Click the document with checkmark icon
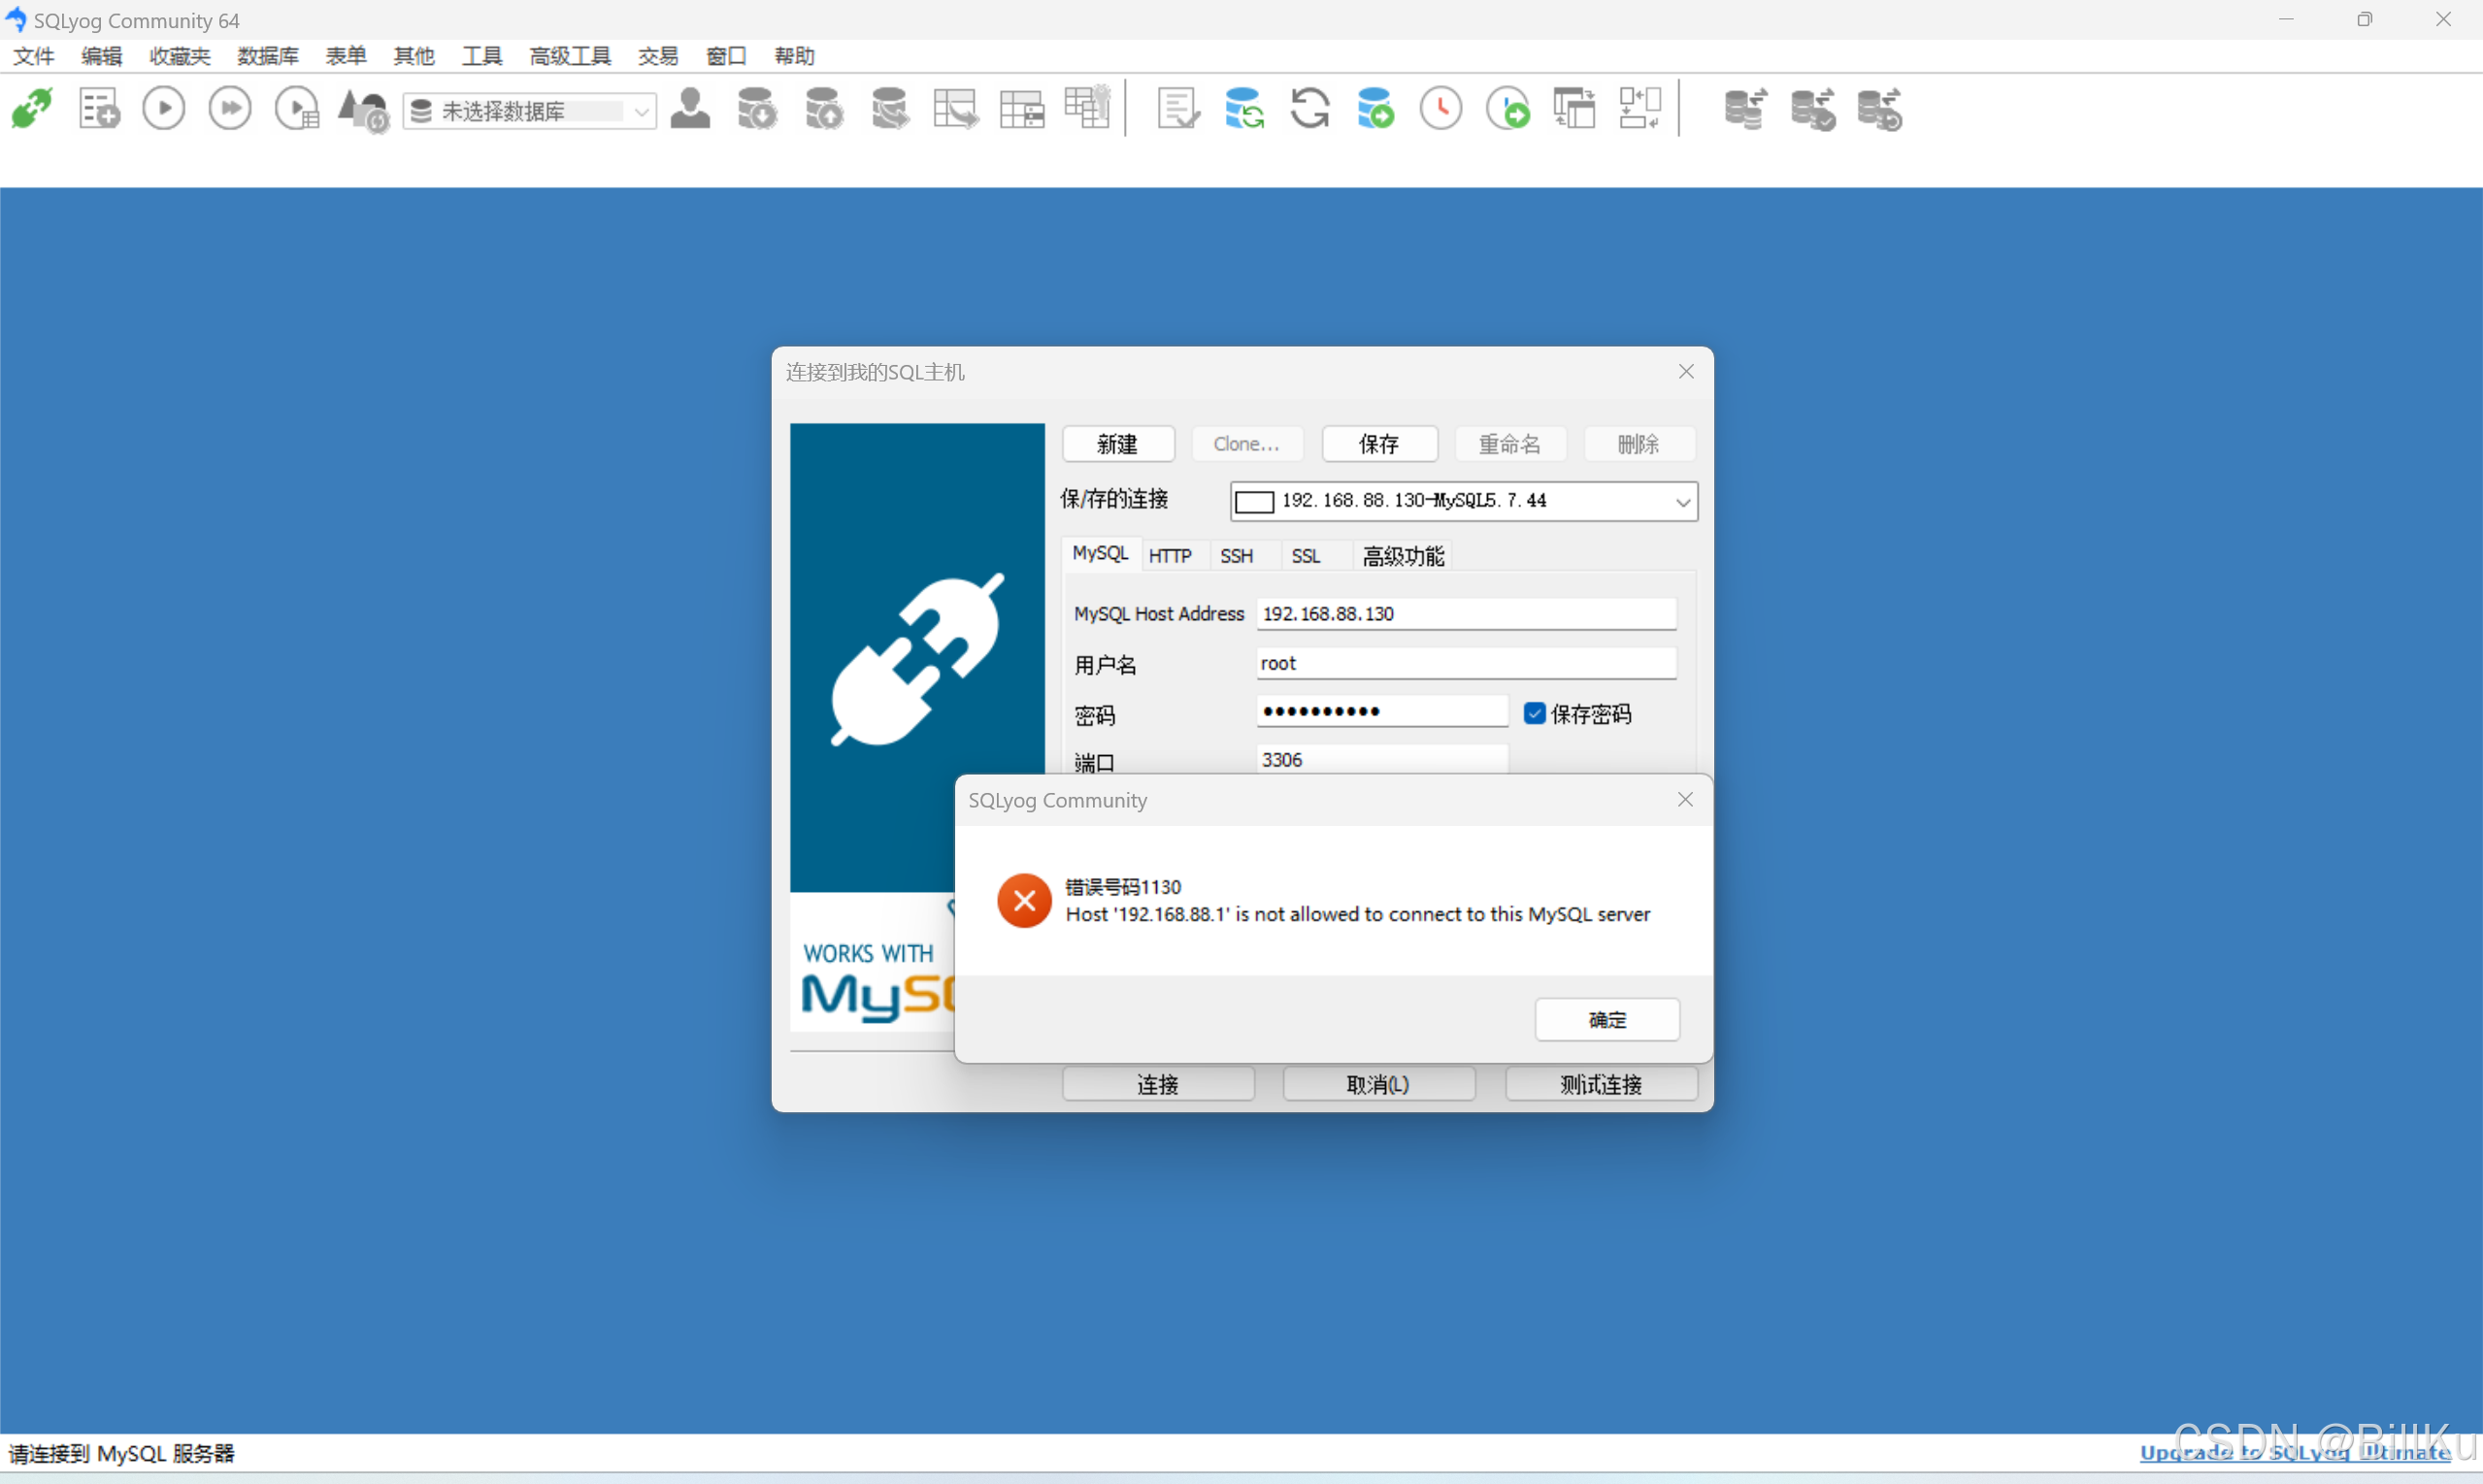This screenshot has width=2483, height=1484. click(x=1178, y=109)
